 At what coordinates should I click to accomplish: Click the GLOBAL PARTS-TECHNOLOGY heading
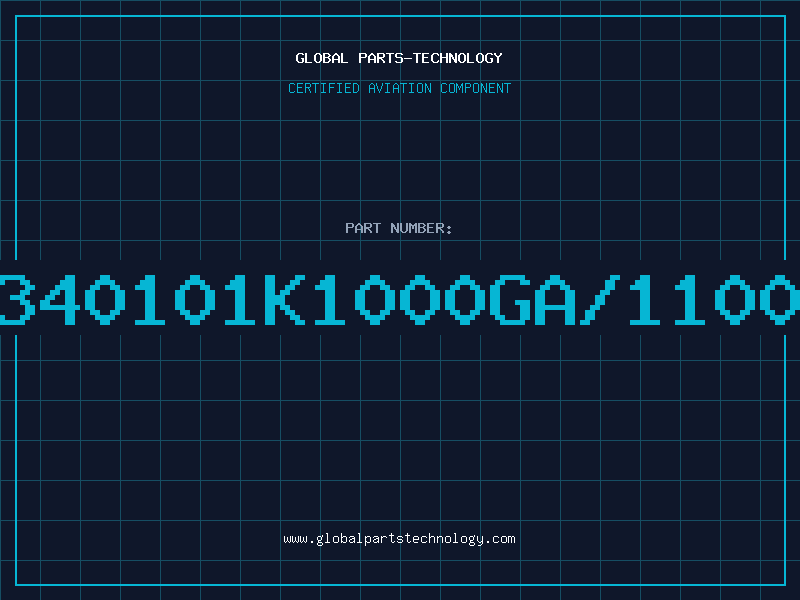pos(399,58)
